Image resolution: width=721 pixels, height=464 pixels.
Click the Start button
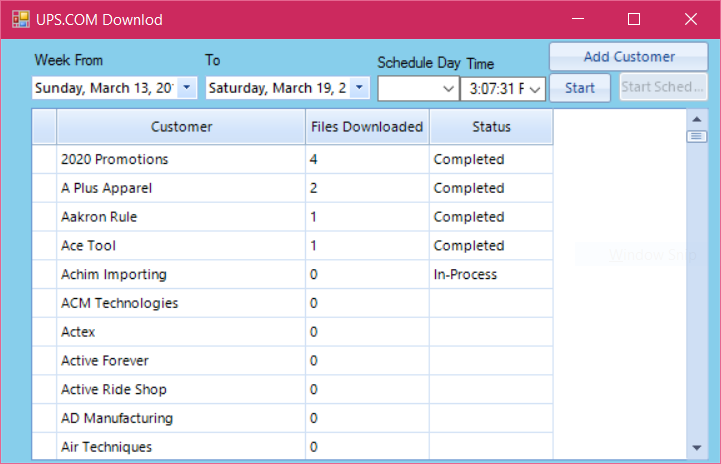580,88
